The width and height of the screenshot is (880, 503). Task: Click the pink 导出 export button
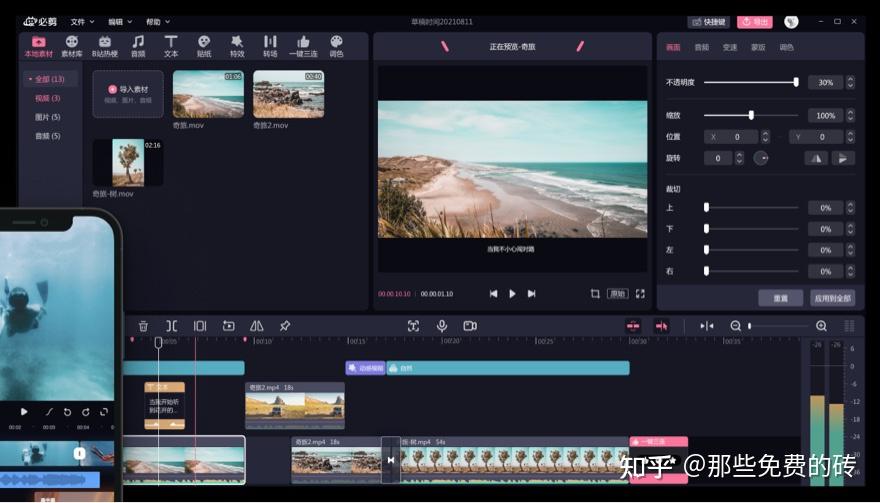tap(755, 22)
